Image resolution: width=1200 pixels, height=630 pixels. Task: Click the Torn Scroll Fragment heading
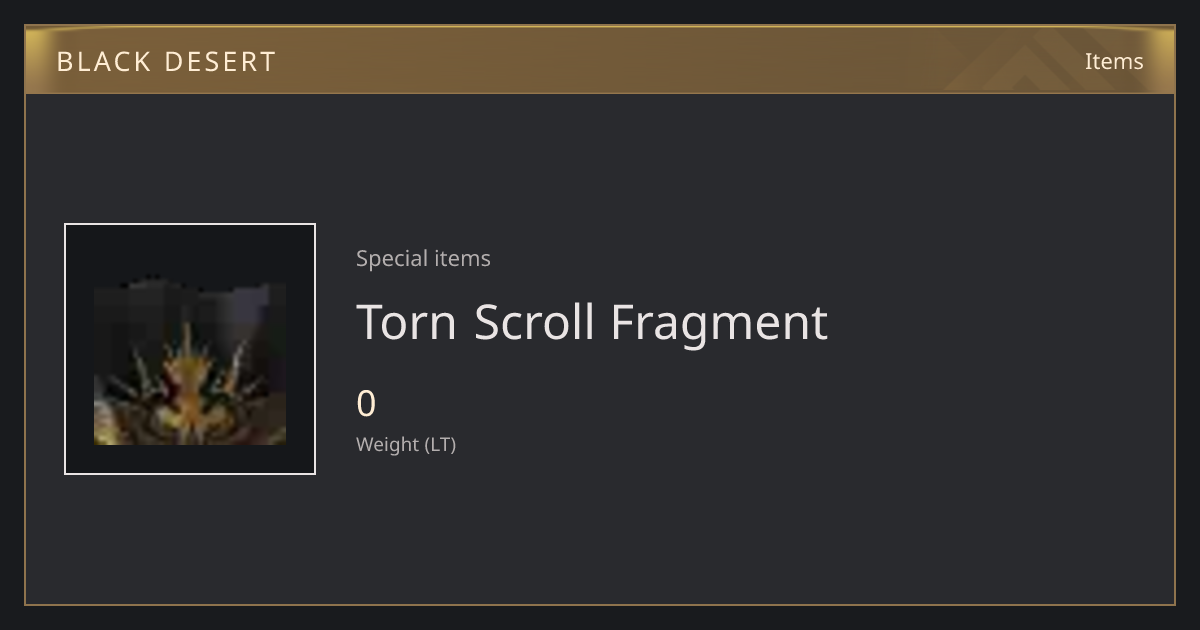point(592,322)
